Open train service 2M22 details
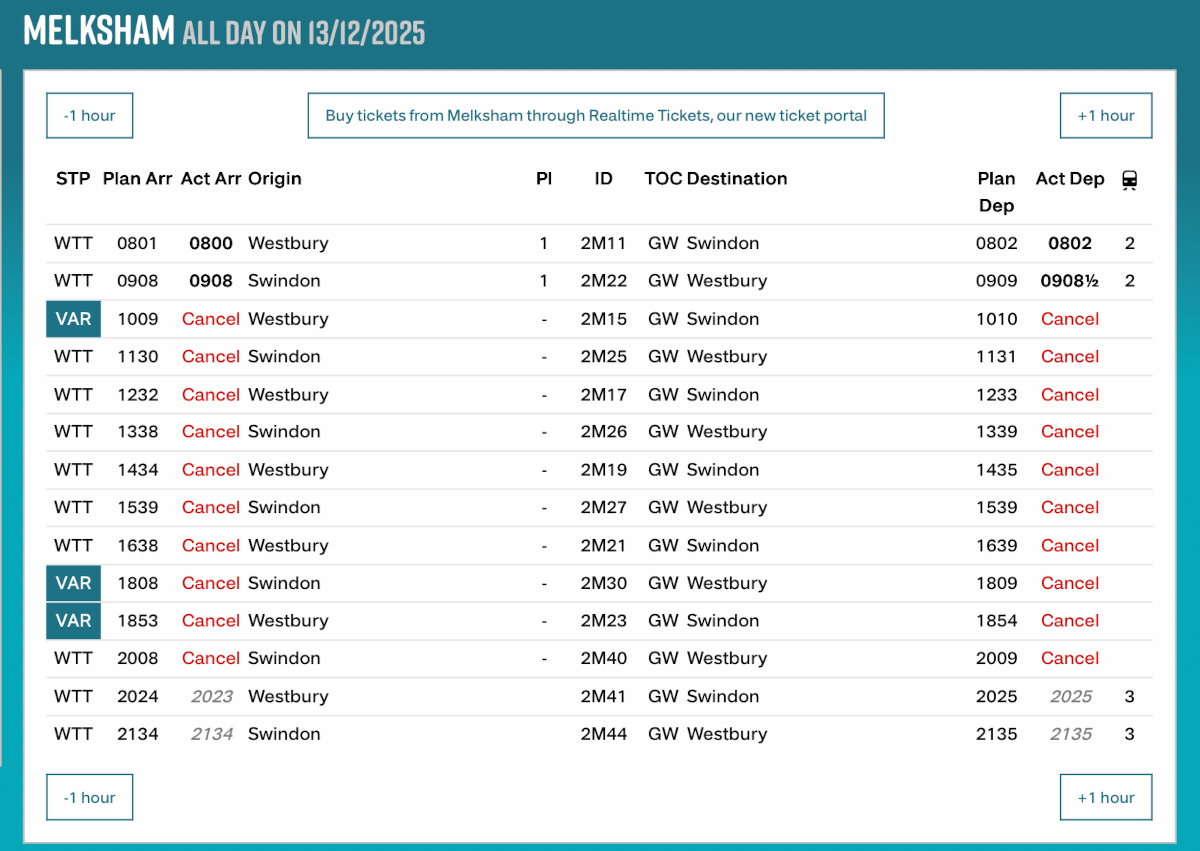1200x851 pixels. [x=603, y=281]
